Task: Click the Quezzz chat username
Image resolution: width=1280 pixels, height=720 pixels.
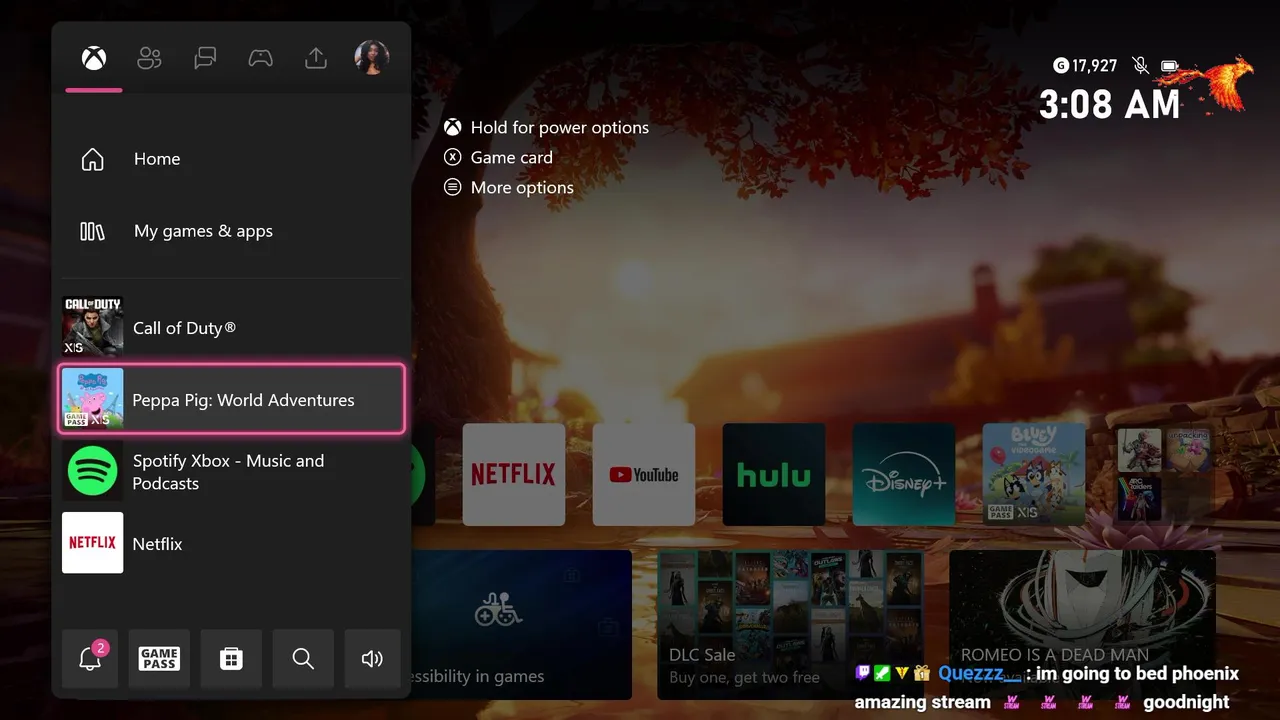Action: [x=980, y=673]
